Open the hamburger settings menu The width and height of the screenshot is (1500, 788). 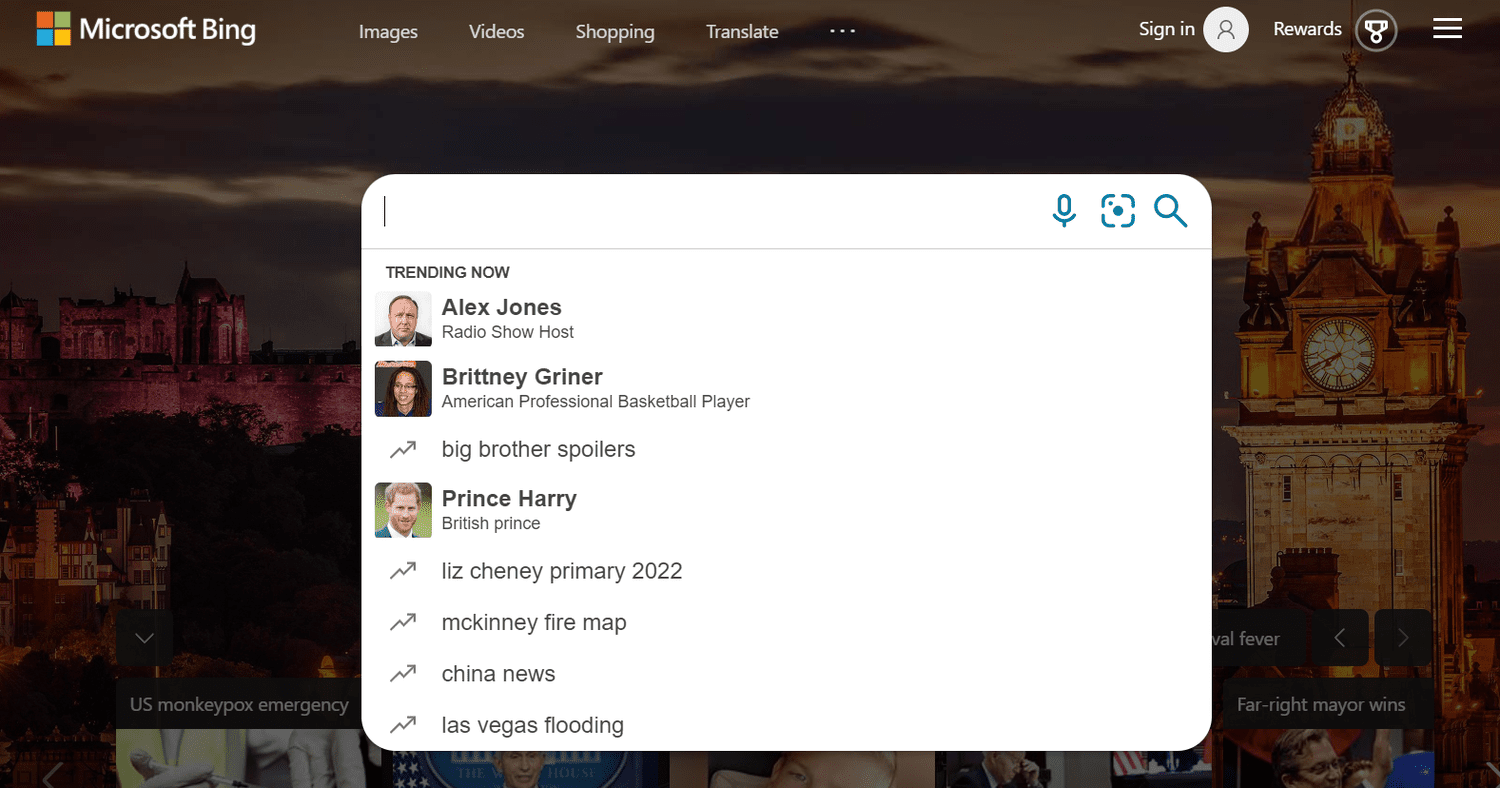1447,30
